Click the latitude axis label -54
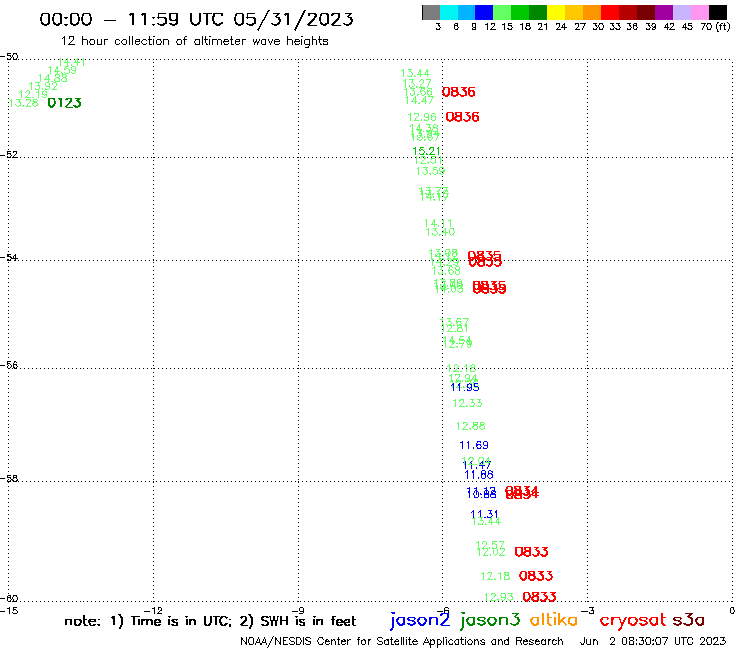The height and width of the screenshot is (650, 740). (9, 257)
